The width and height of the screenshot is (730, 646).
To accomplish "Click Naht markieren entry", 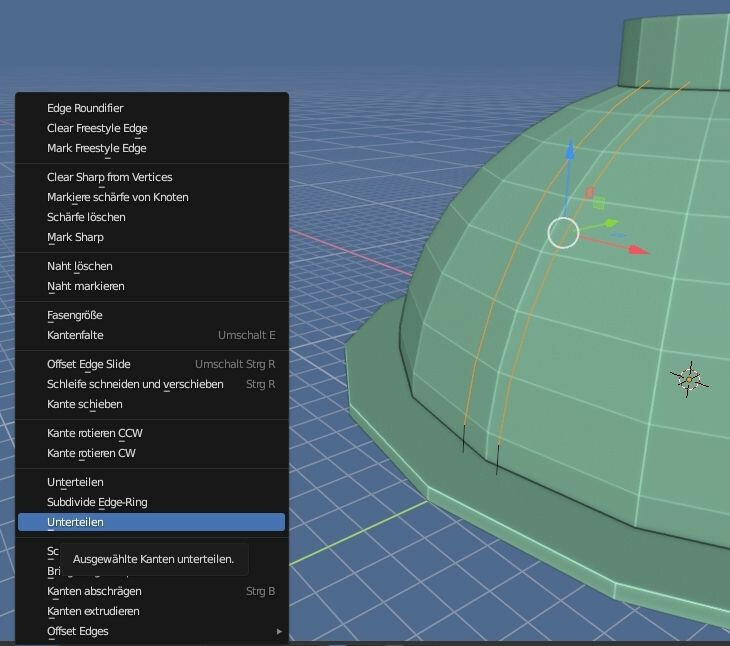I will pos(151,286).
